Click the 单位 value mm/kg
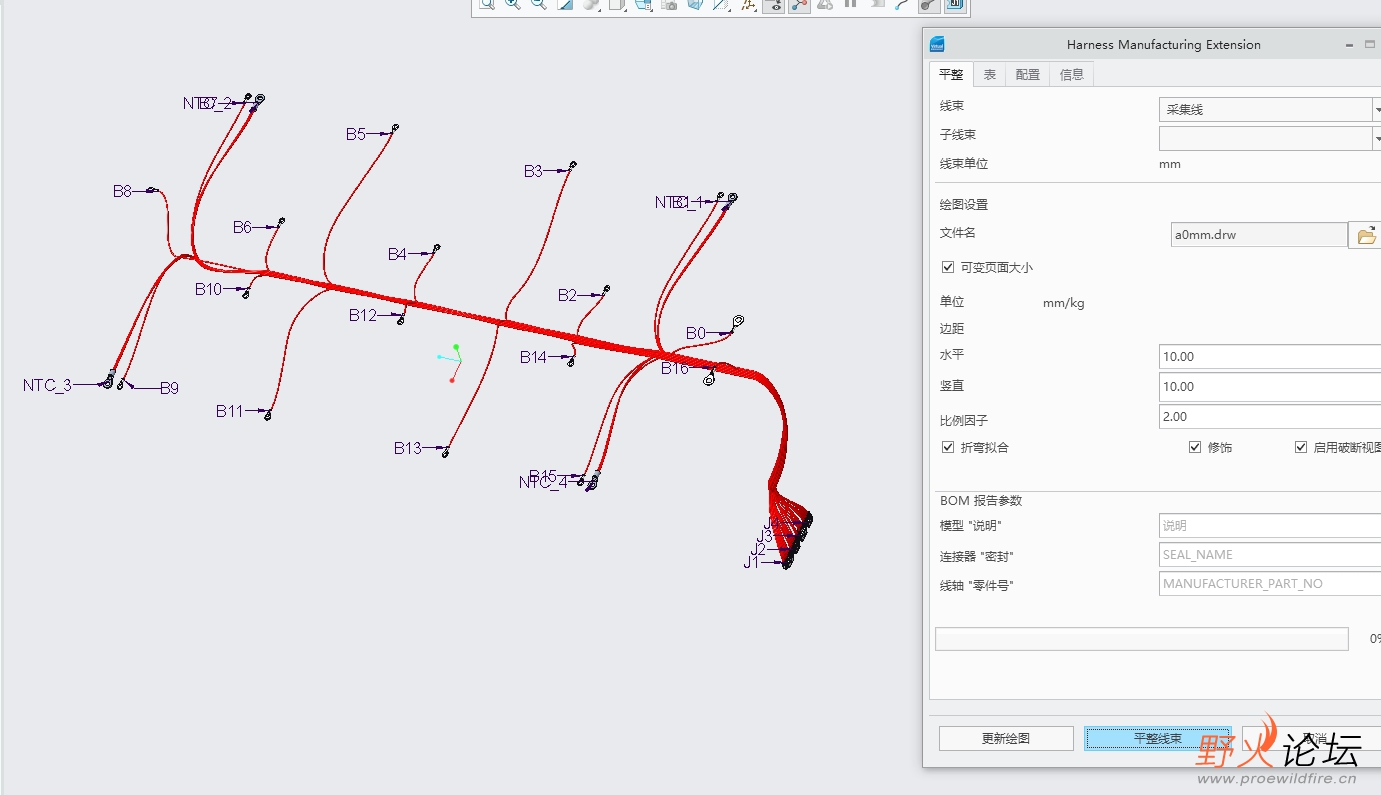The image size is (1381, 795). 1063,302
